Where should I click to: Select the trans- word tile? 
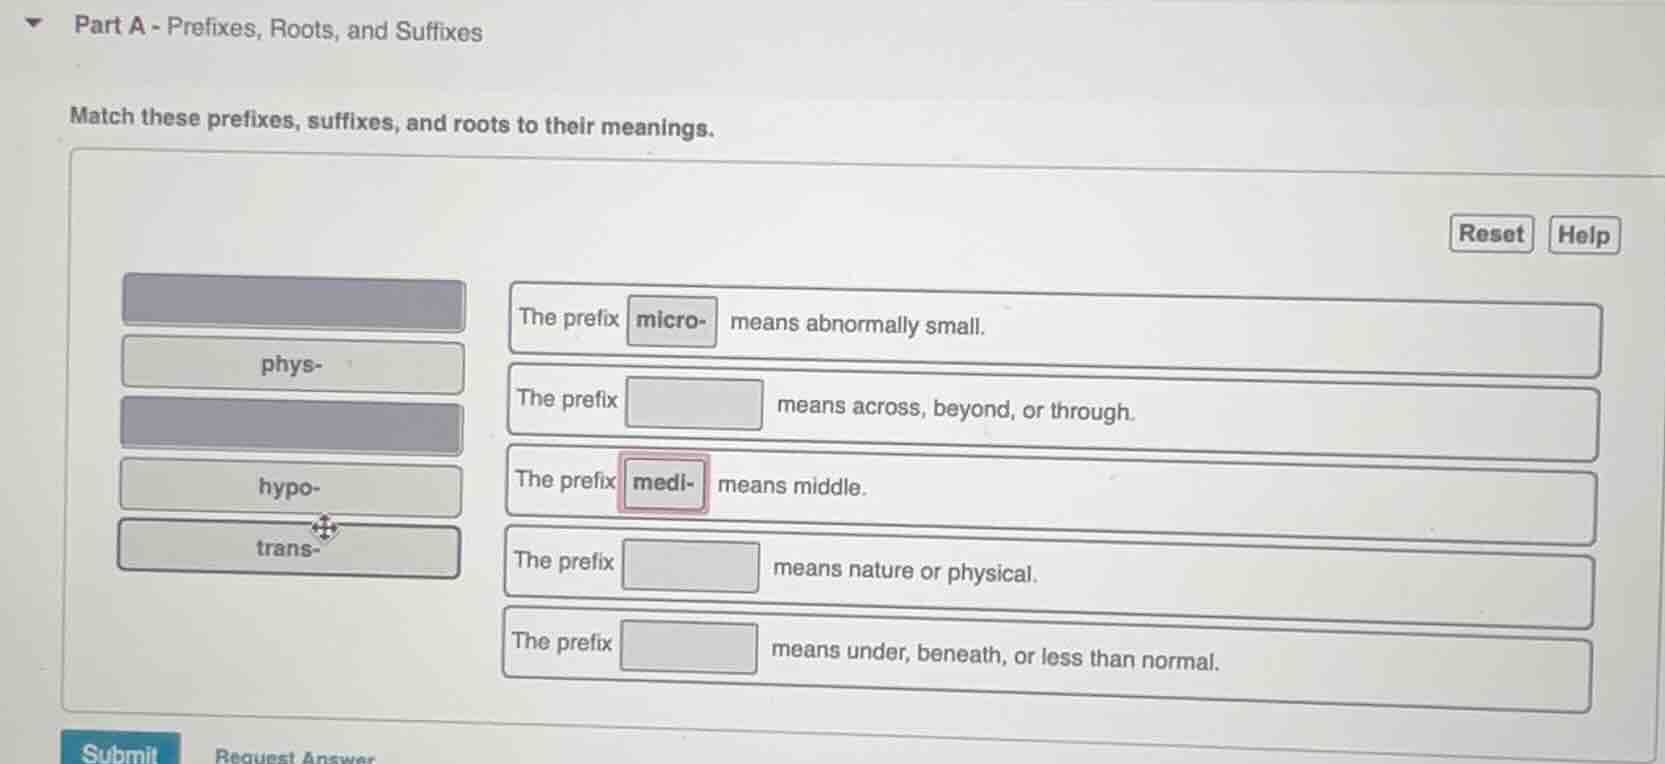(x=289, y=549)
